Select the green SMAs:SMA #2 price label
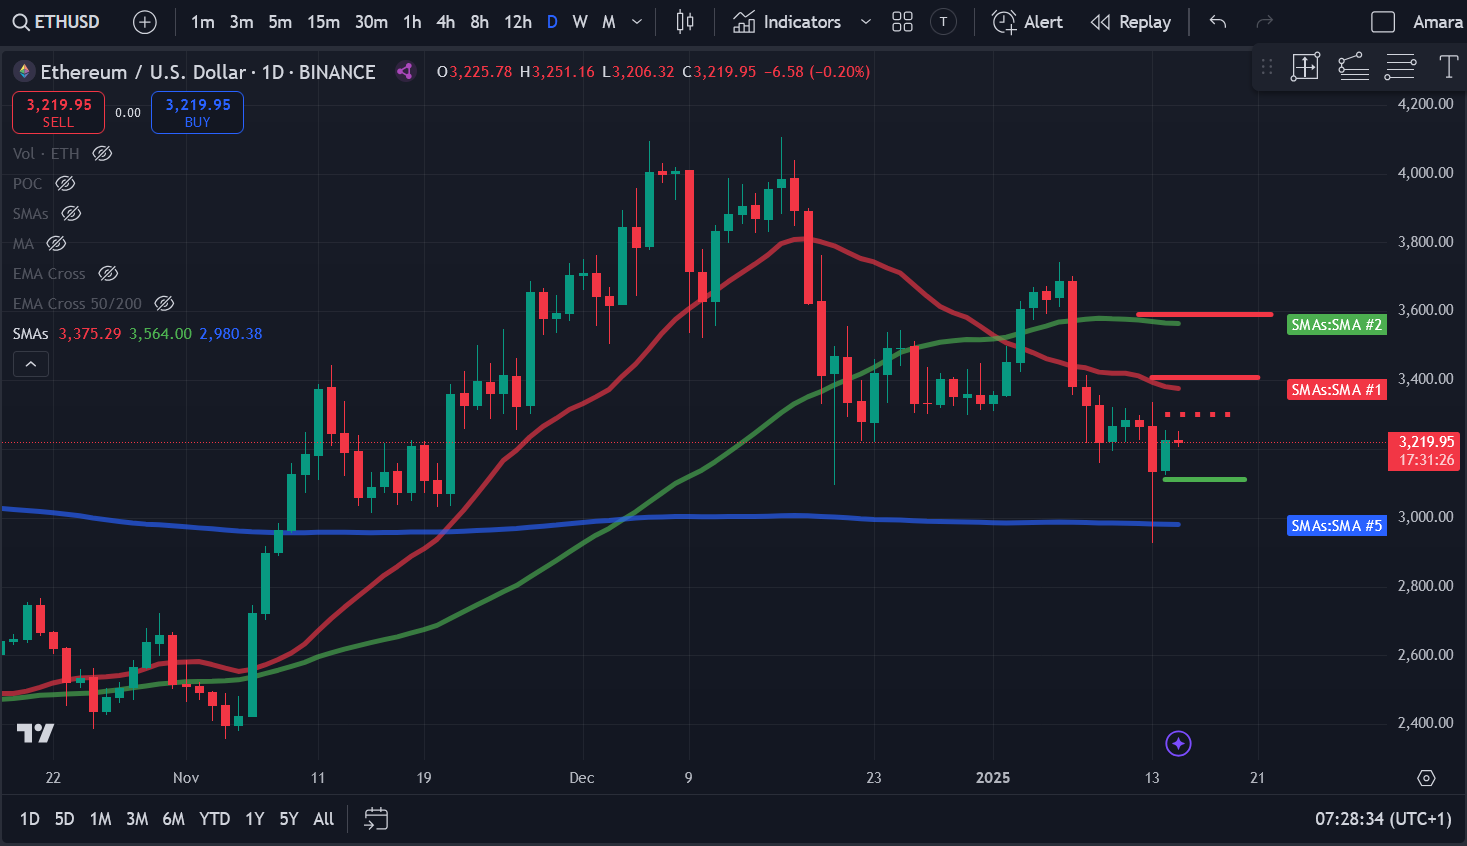 (x=1336, y=325)
